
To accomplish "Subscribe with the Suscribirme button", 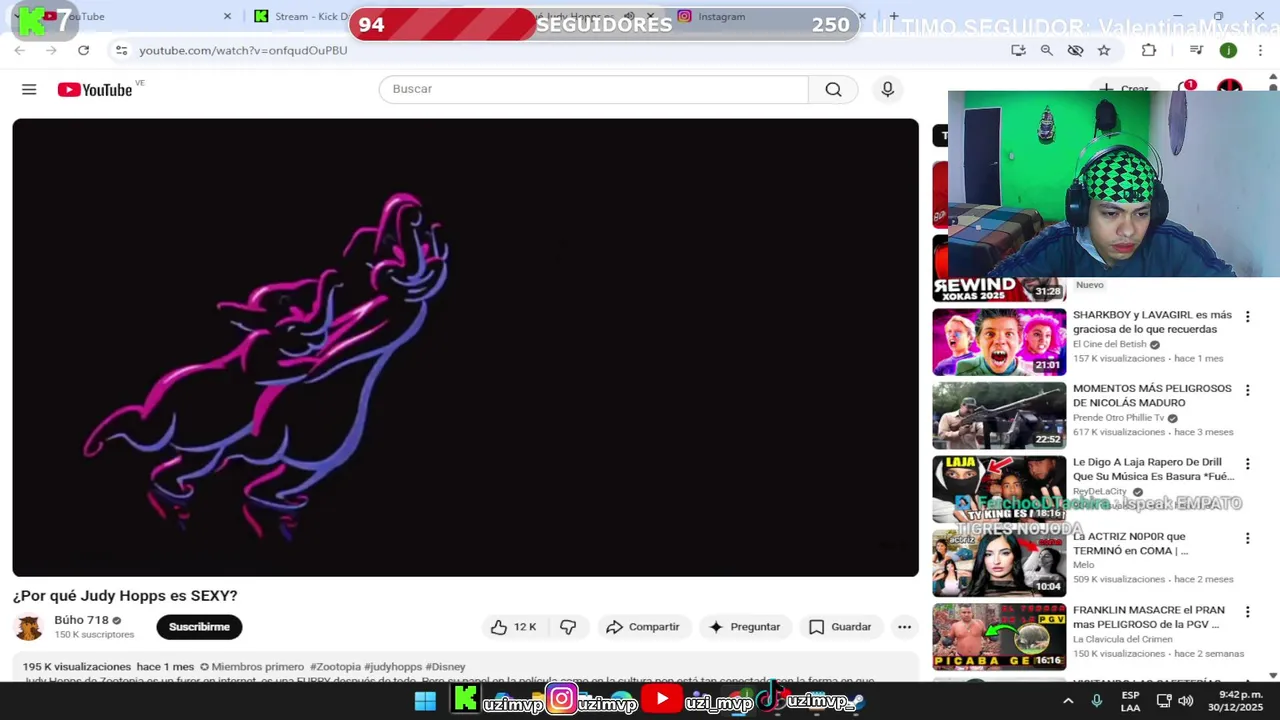I will point(199,627).
